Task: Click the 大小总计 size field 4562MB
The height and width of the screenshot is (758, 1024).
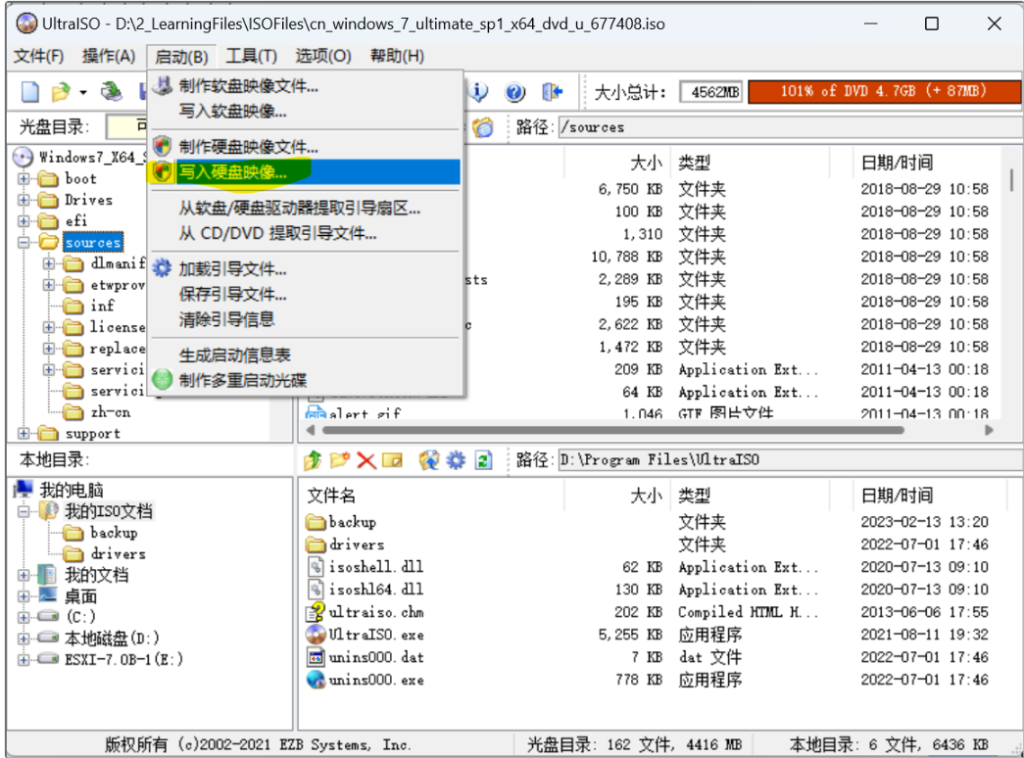Action: pos(711,92)
